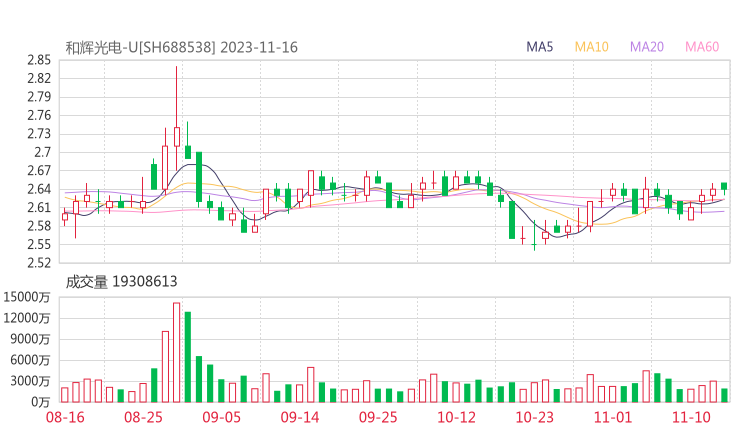
Task: Click the 2.73 price axis label
Action: pyautogui.click(x=39, y=134)
